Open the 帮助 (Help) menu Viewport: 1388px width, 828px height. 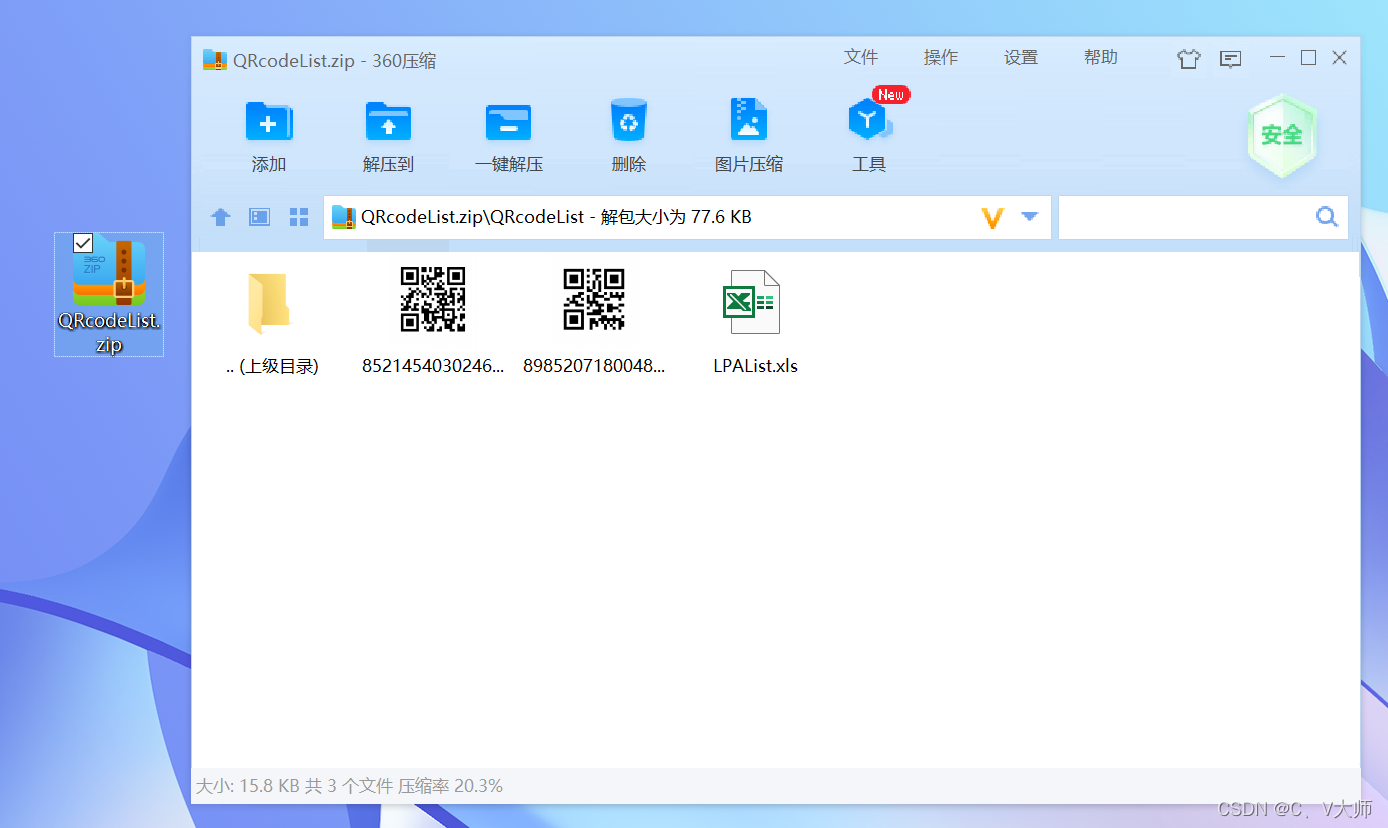(1101, 58)
